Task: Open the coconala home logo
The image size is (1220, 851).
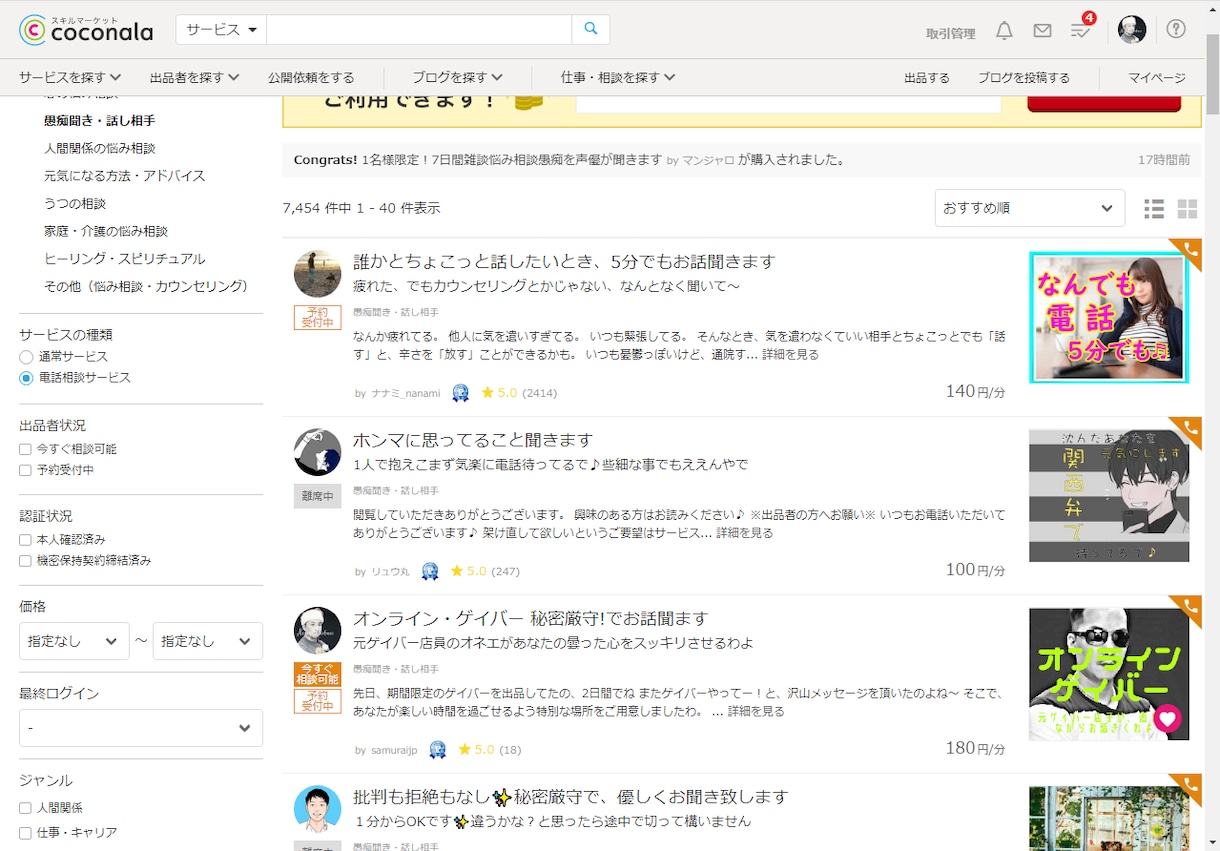Action: click(86, 30)
